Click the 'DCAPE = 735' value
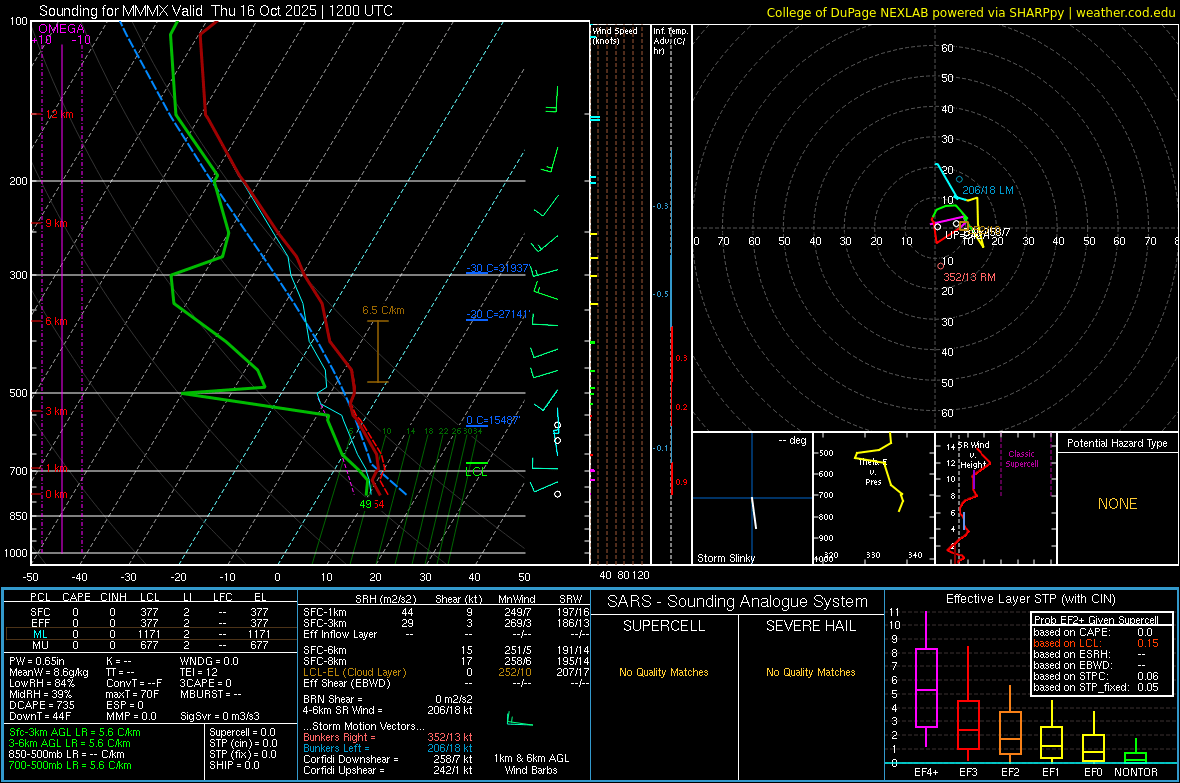The image size is (1180, 783). pos(40,705)
